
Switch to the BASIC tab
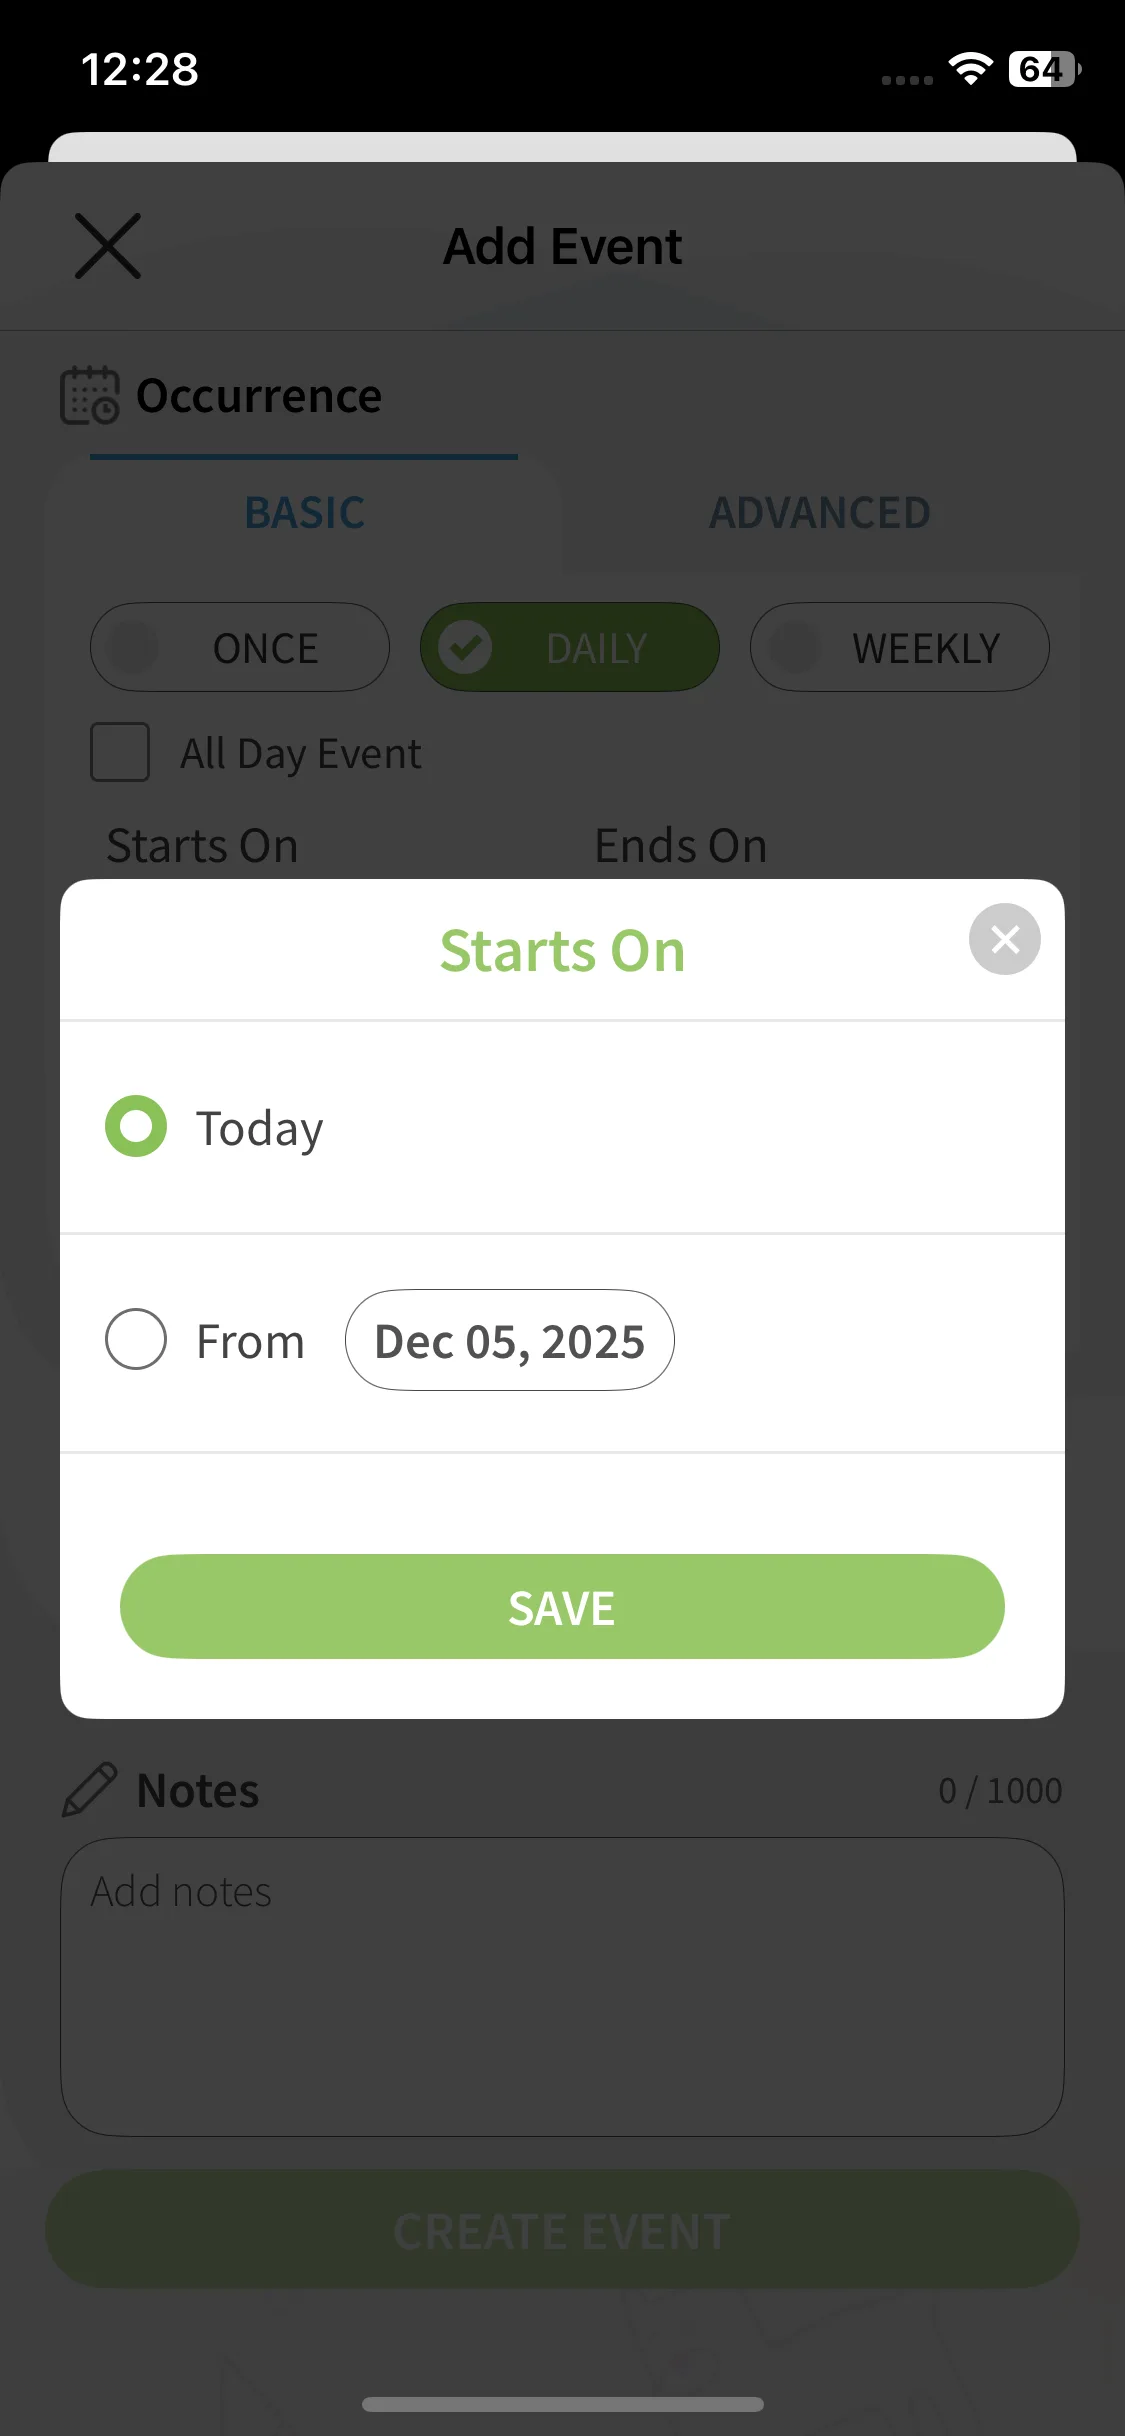pyautogui.click(x=305, y=513)
